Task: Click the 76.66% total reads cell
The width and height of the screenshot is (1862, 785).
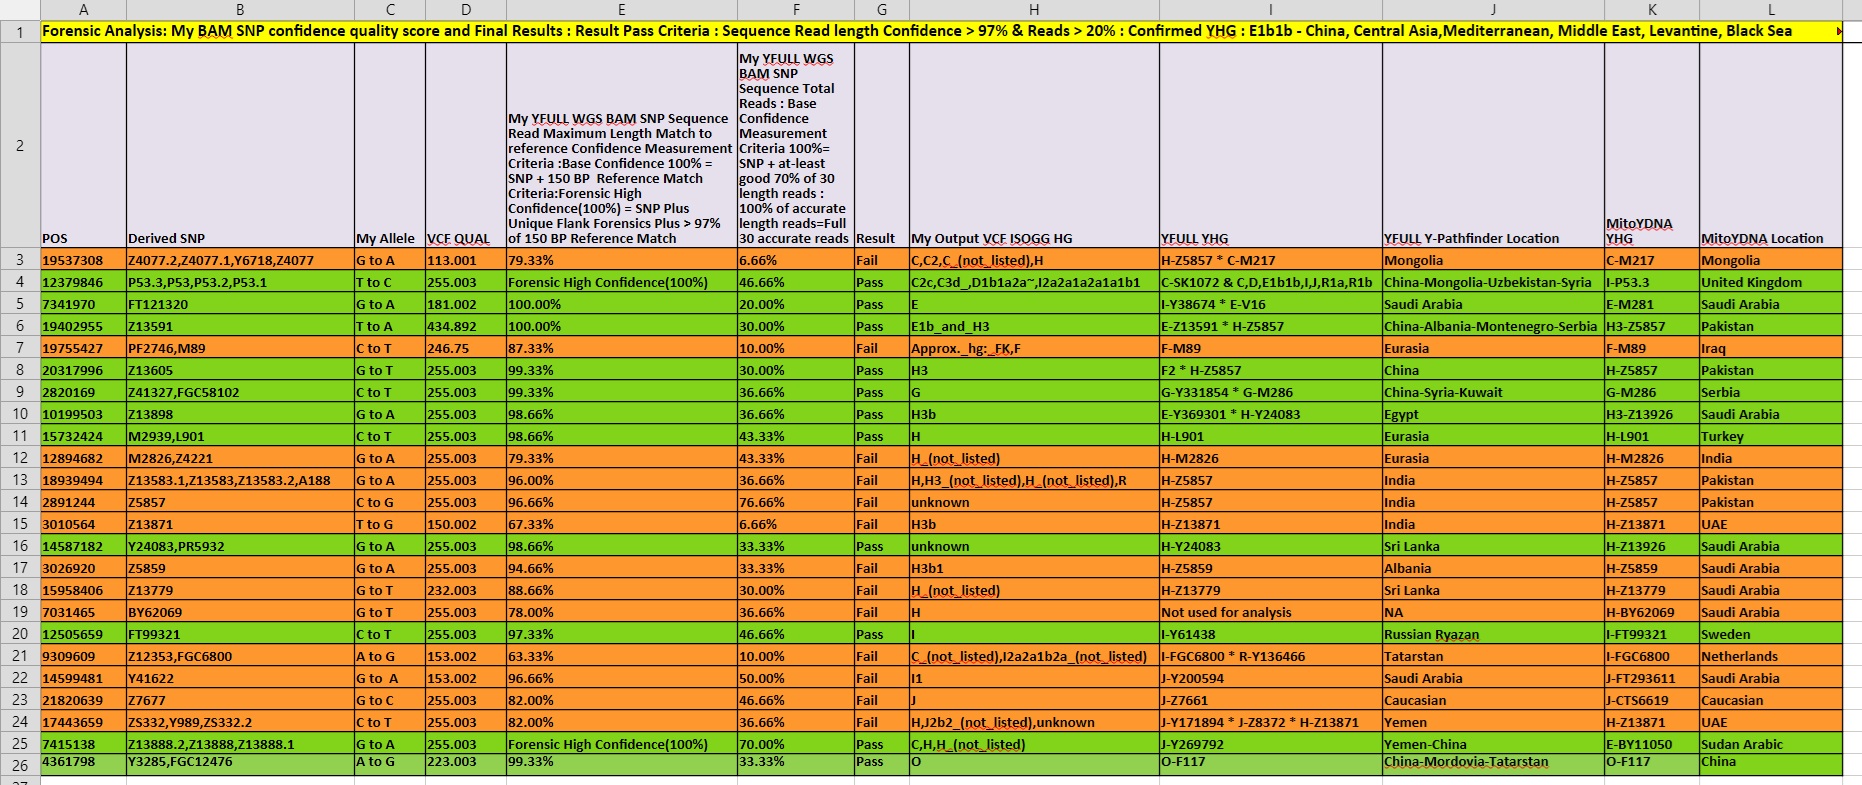Action: [x=796, y=502]
